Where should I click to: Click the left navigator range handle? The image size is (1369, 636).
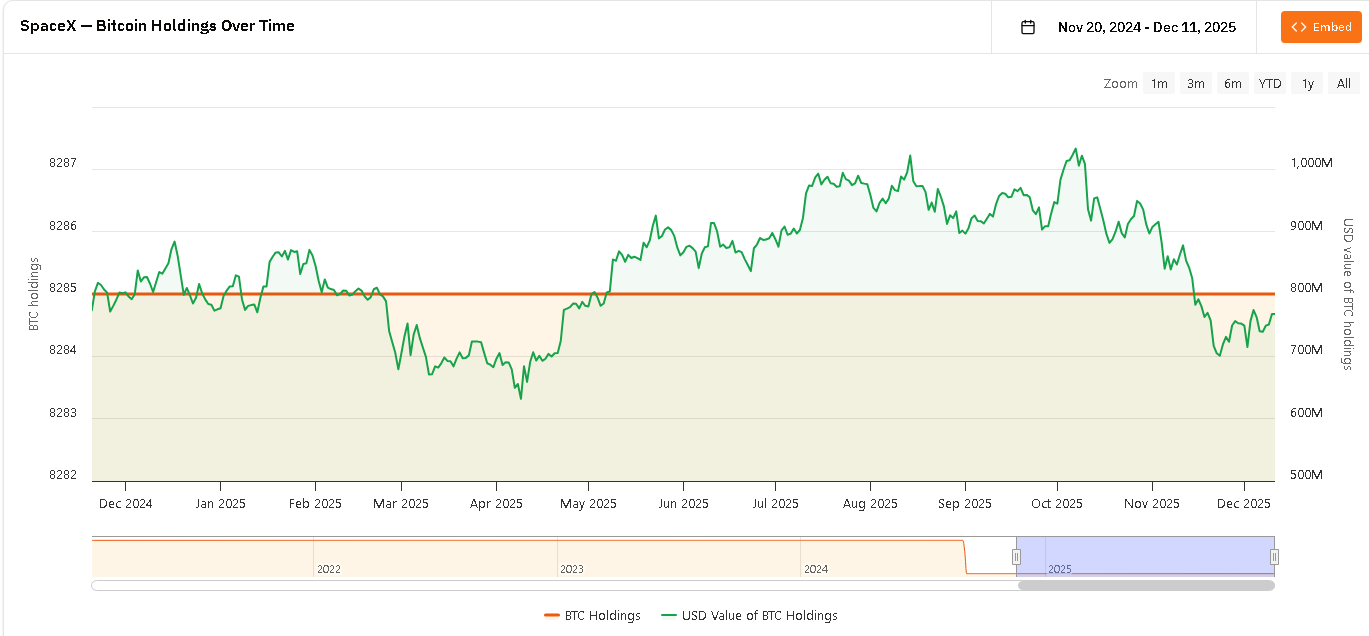pyautogui.click(x=1016, y=557)
